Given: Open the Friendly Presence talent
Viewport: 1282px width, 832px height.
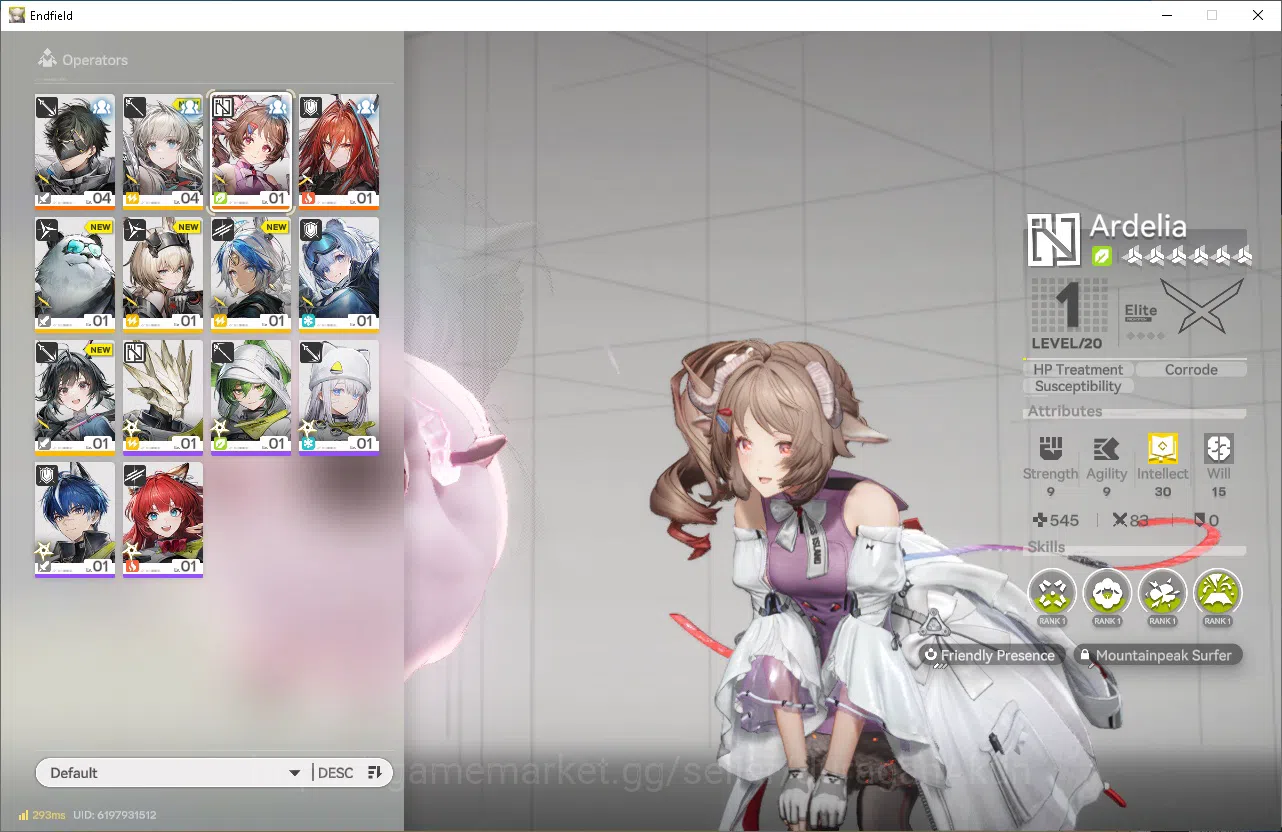Looking at the screenshot, I should pos(989,656).
